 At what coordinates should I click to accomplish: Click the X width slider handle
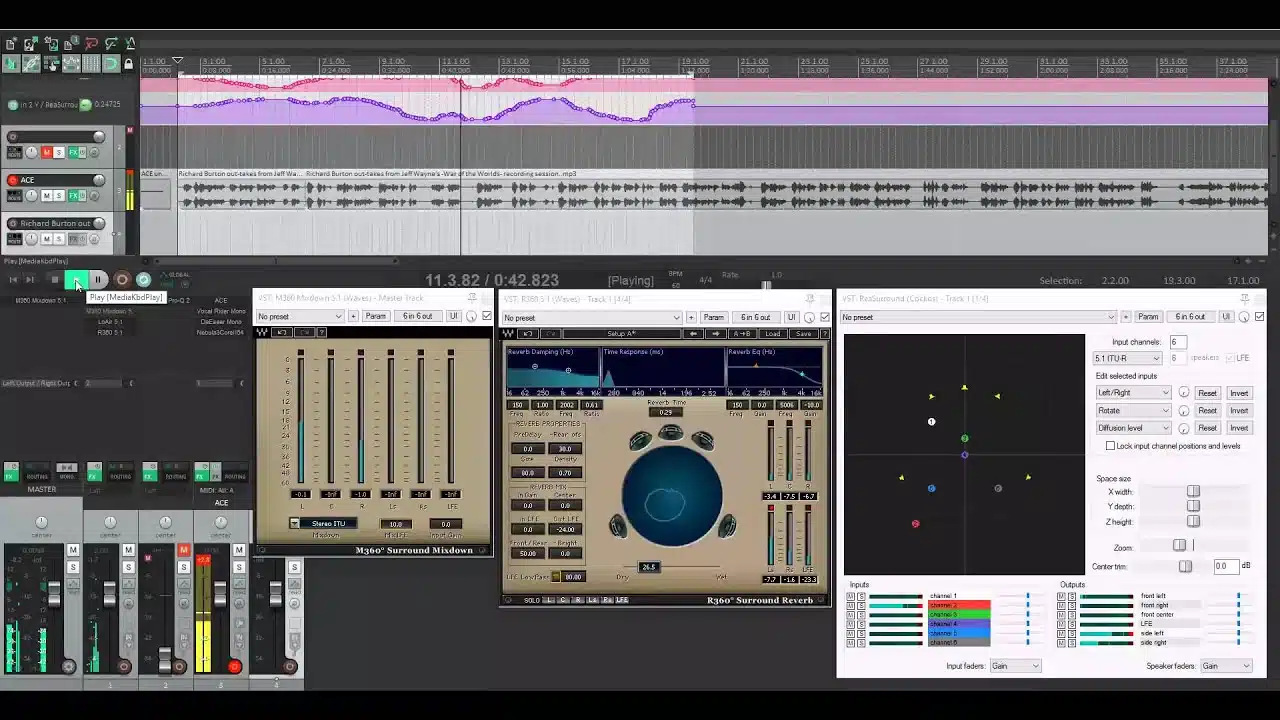tap(1193, 491)
